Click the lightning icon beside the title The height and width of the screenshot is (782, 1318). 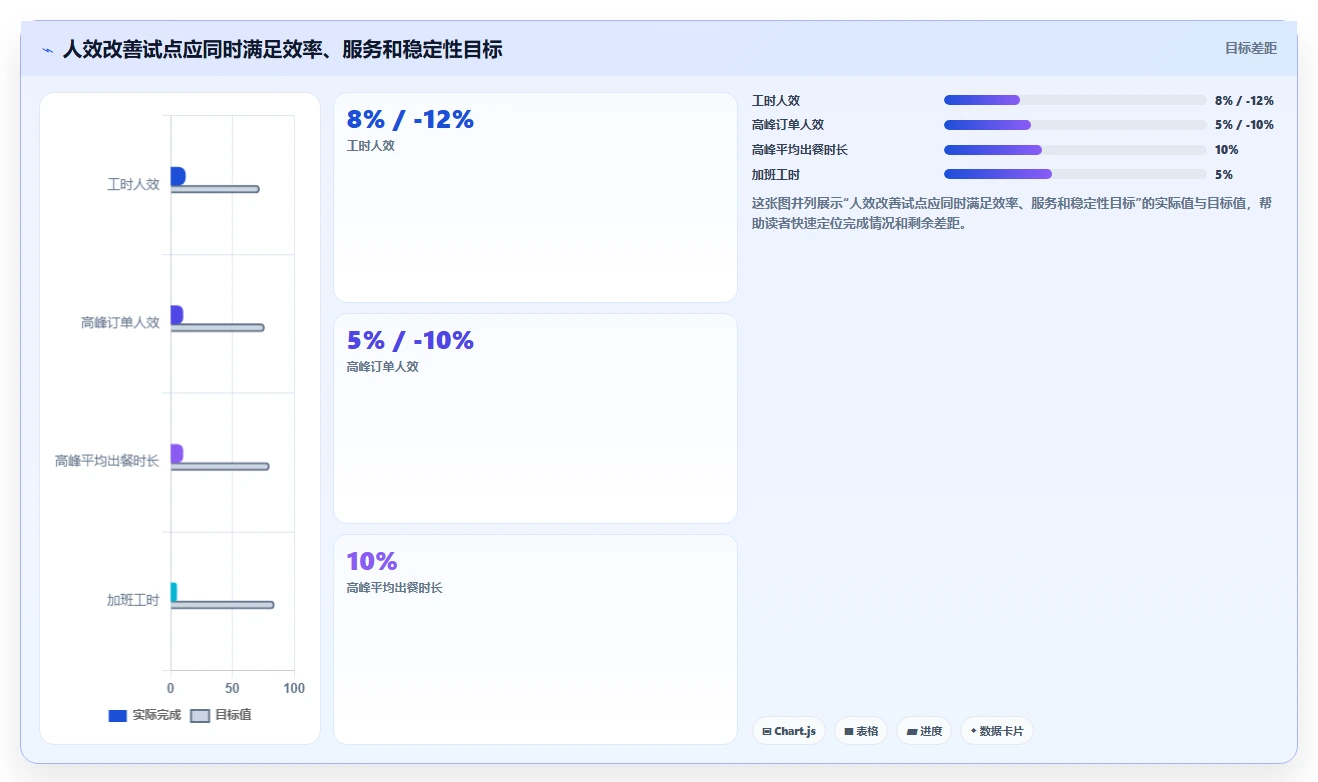click(x=47, y=50)
